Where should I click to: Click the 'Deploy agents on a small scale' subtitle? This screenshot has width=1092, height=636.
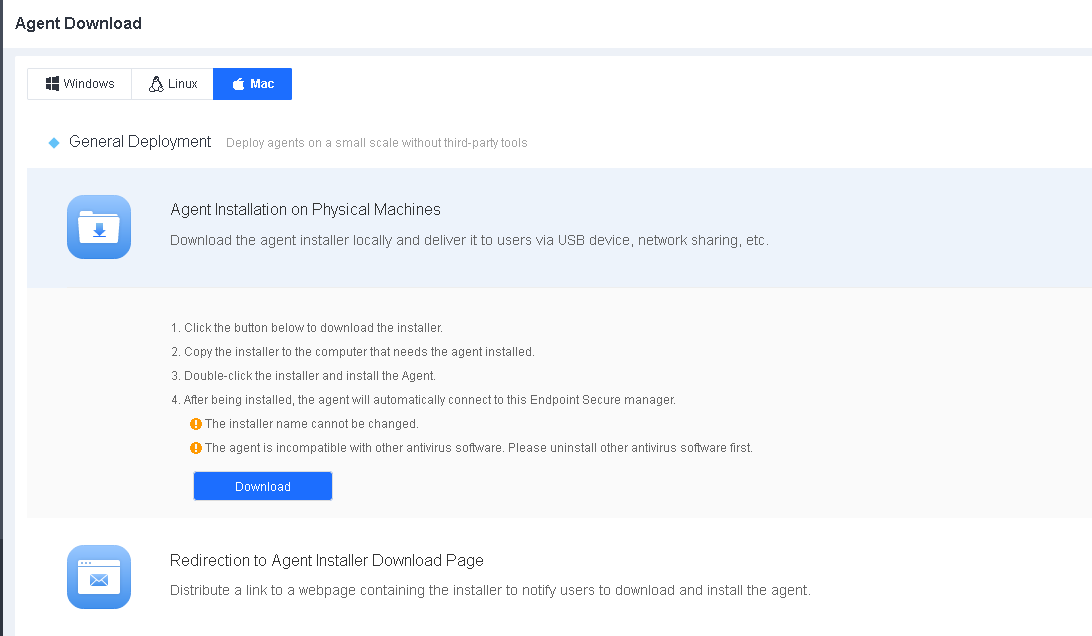(376, 143)
